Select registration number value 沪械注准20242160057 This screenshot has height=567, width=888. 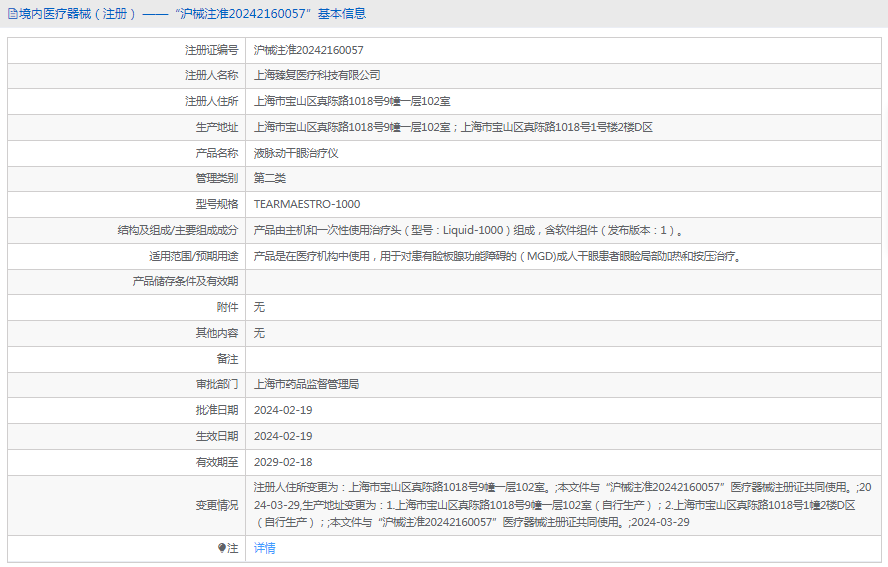tap(308, 50)
